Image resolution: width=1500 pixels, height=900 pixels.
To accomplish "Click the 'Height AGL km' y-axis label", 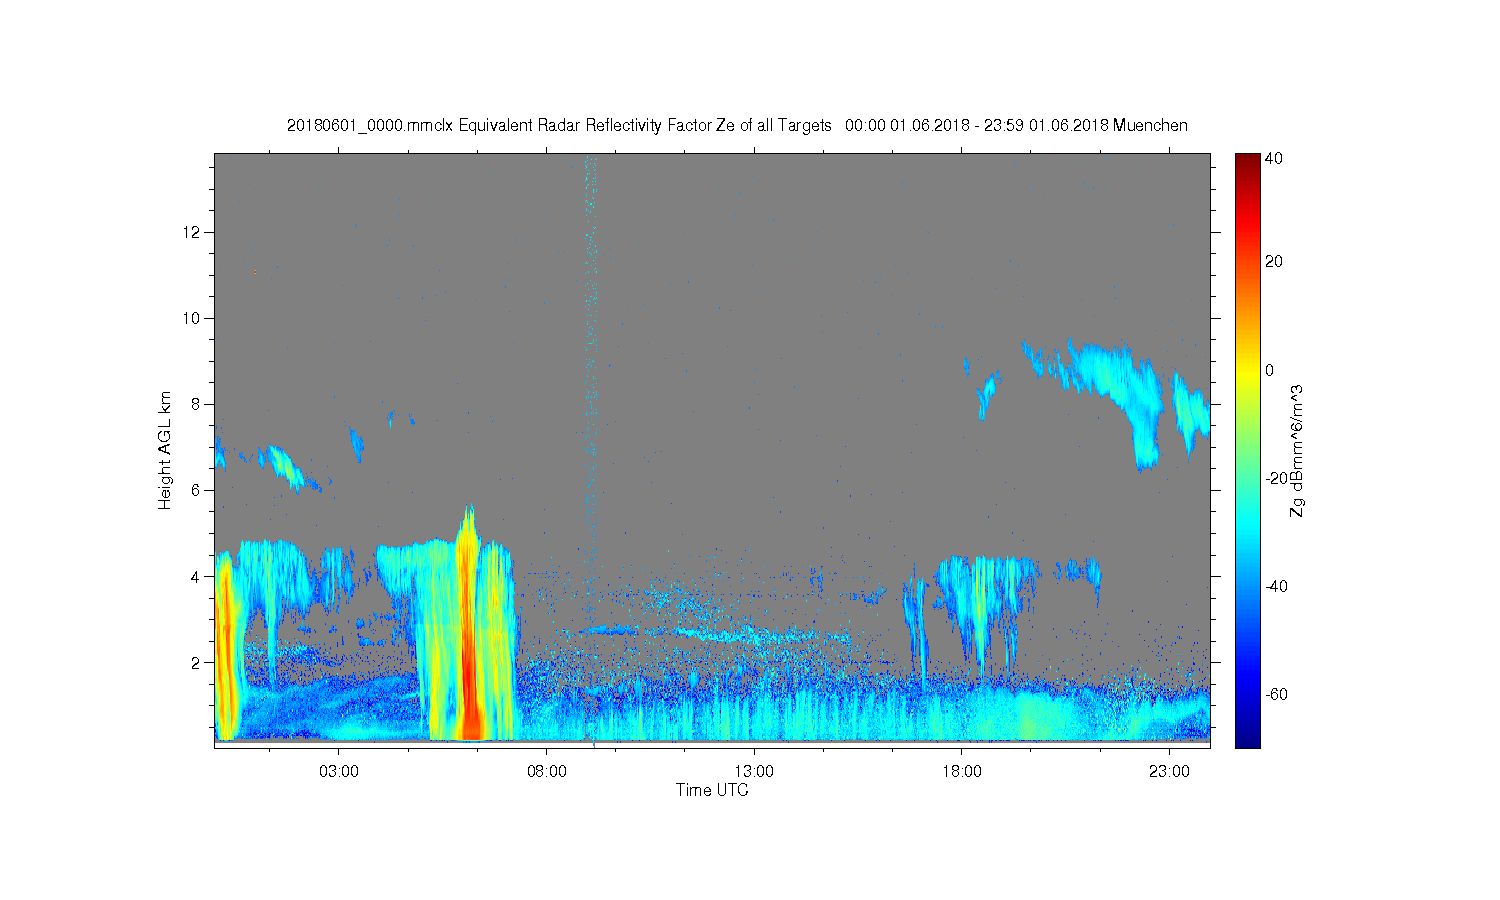I will pos(165,450).
